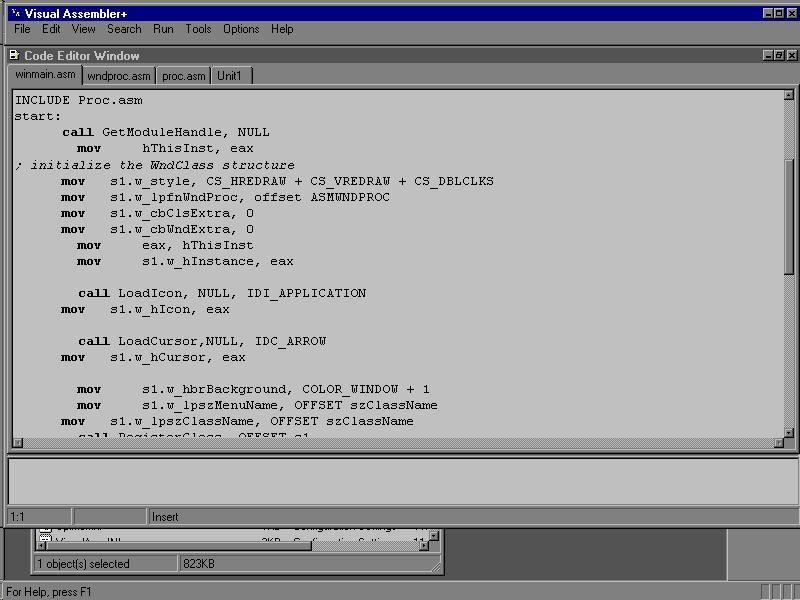This screenshot has width=800, height=600.
Task: Switch to the proc.asm tab
Action: pyautogui.click(x=183, y=76)
